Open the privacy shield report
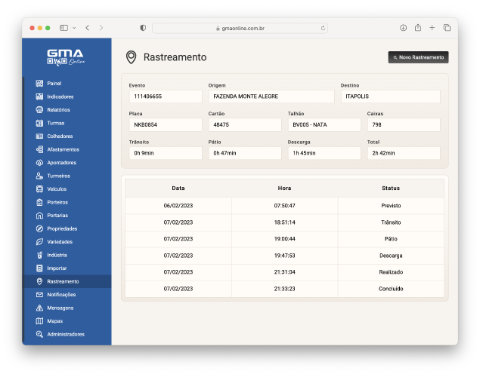Image resolution: width=480 pixels, height=377 pixels. [143, 28]
